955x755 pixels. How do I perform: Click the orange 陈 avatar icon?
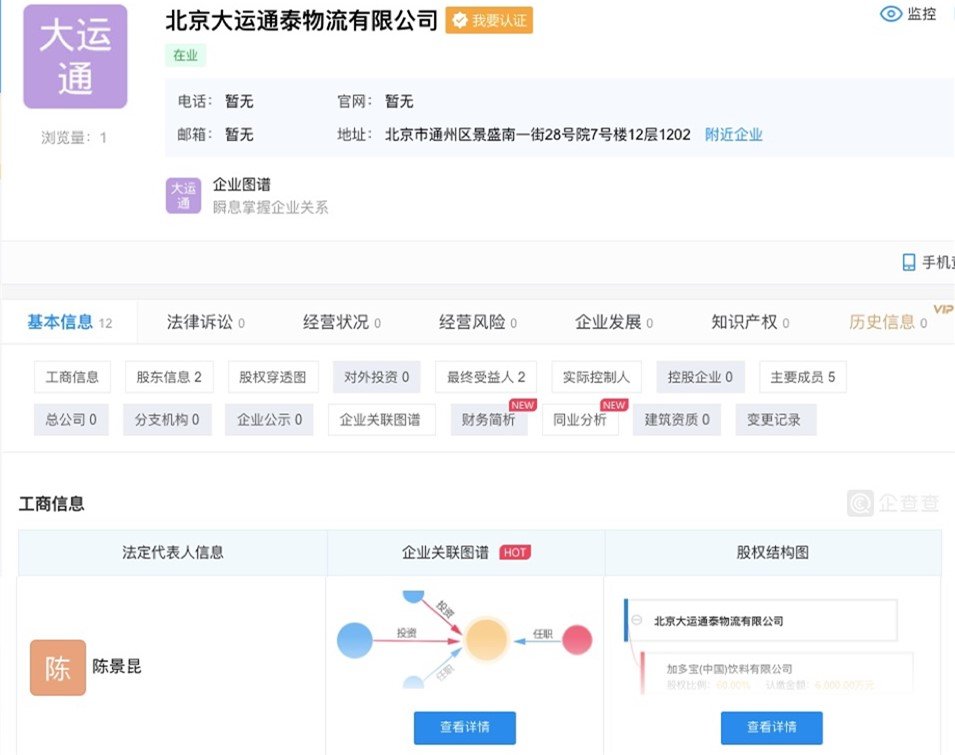(58, 668)
